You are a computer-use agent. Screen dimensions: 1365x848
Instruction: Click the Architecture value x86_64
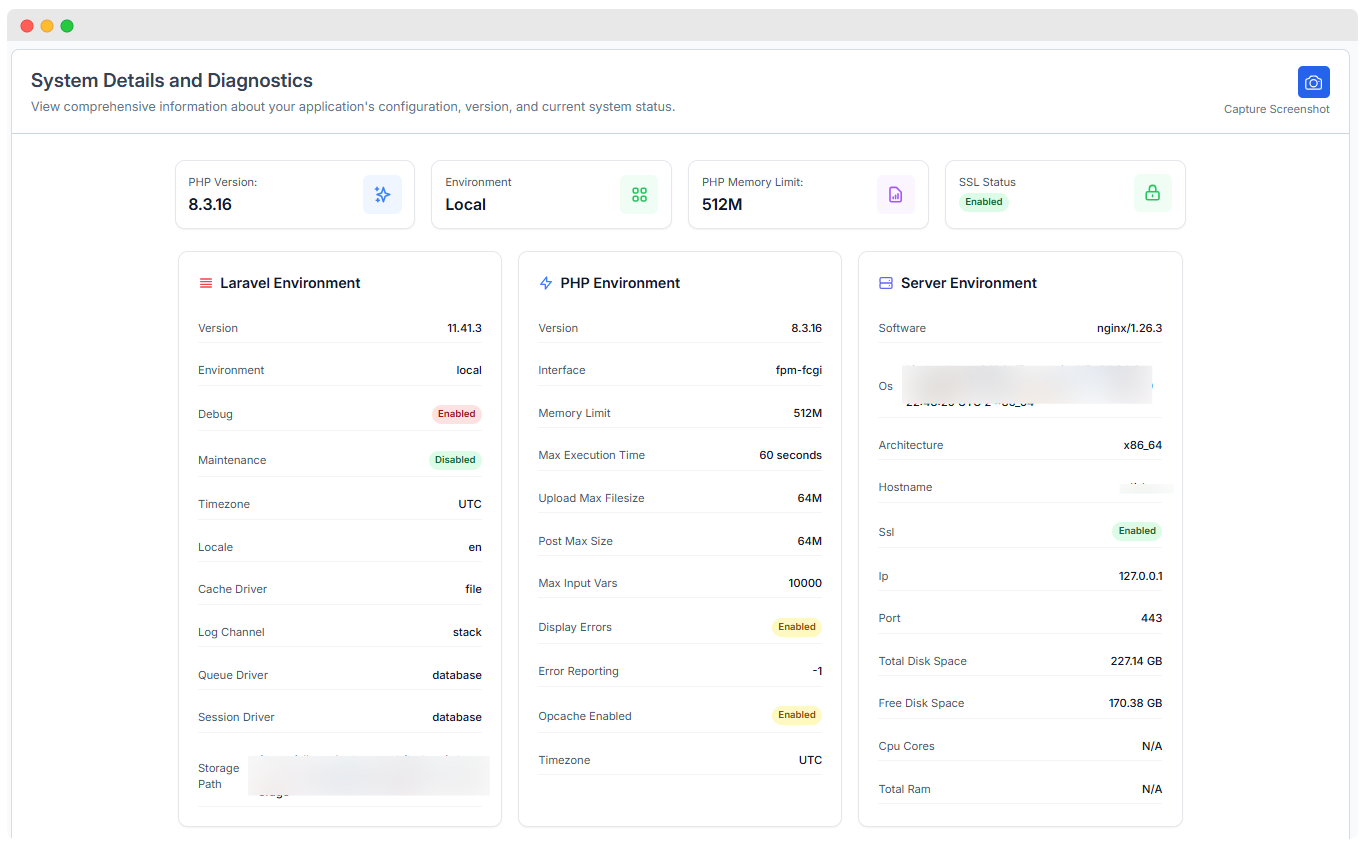tap(1142, 445)
